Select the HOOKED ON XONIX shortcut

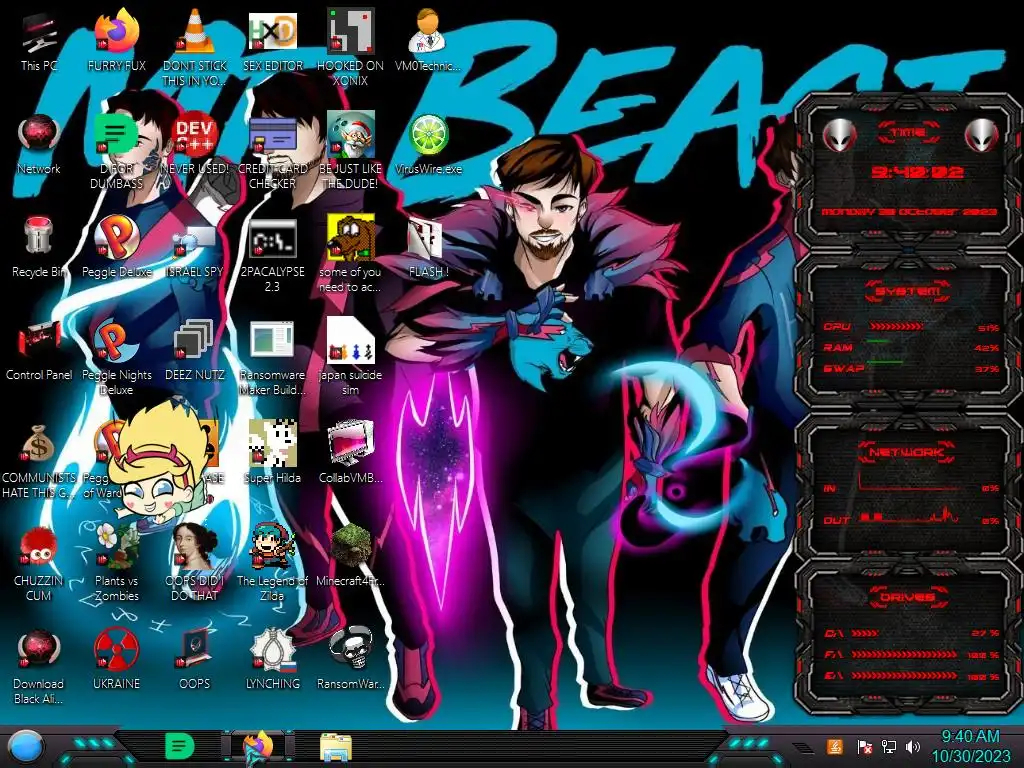350,31
